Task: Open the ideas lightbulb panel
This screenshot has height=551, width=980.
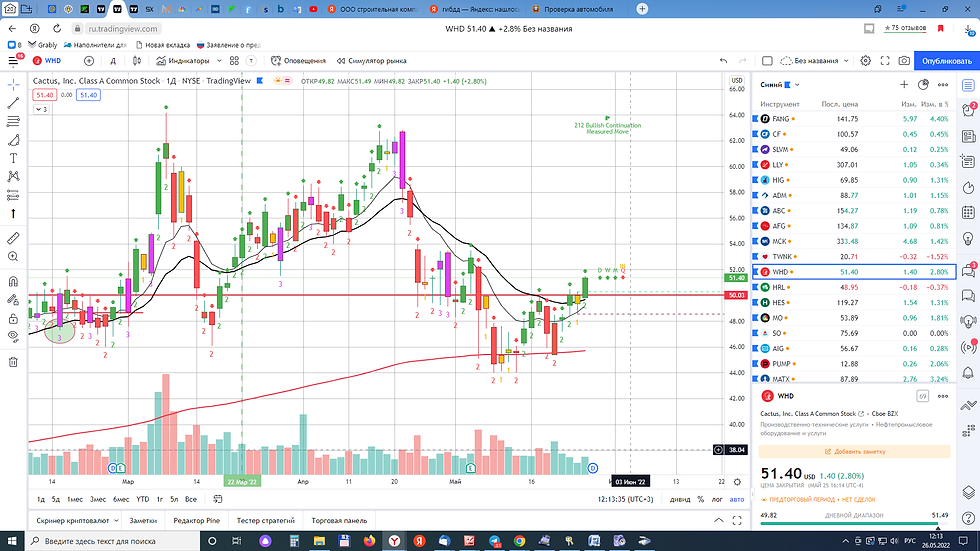Action: click(x=968, y=239)
